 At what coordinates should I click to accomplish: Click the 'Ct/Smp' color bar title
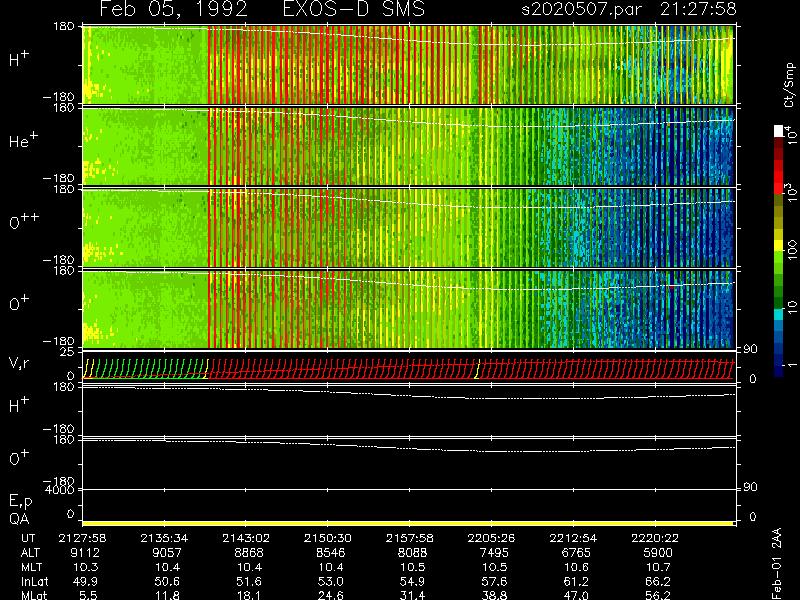(x=789, y=85)
